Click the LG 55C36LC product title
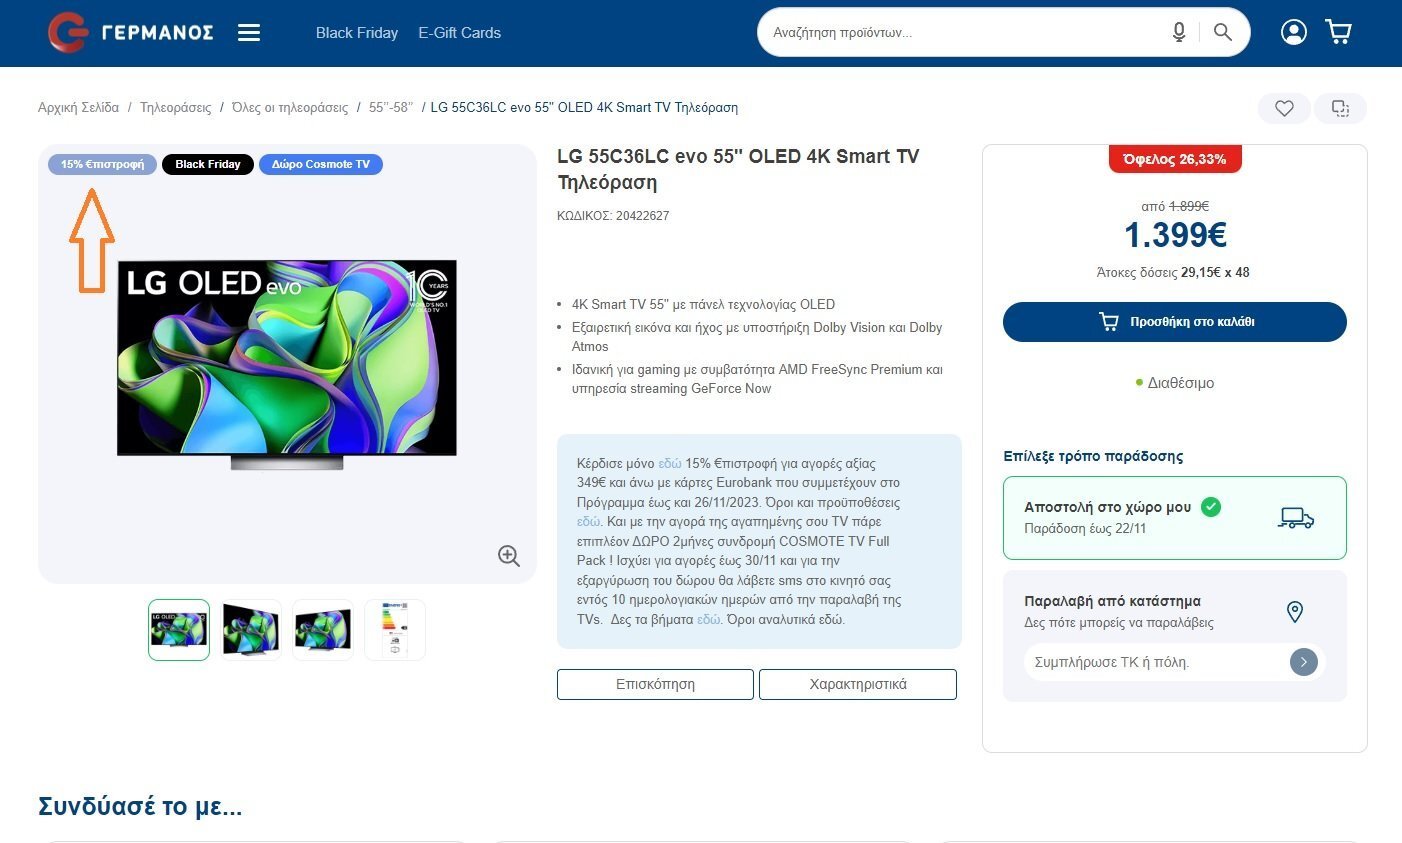Screen dimensions: 1402x843 [738, 169]
